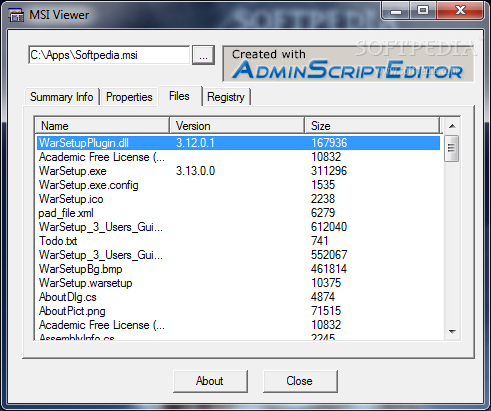Click the AdminScriptEditor banner

348,64
